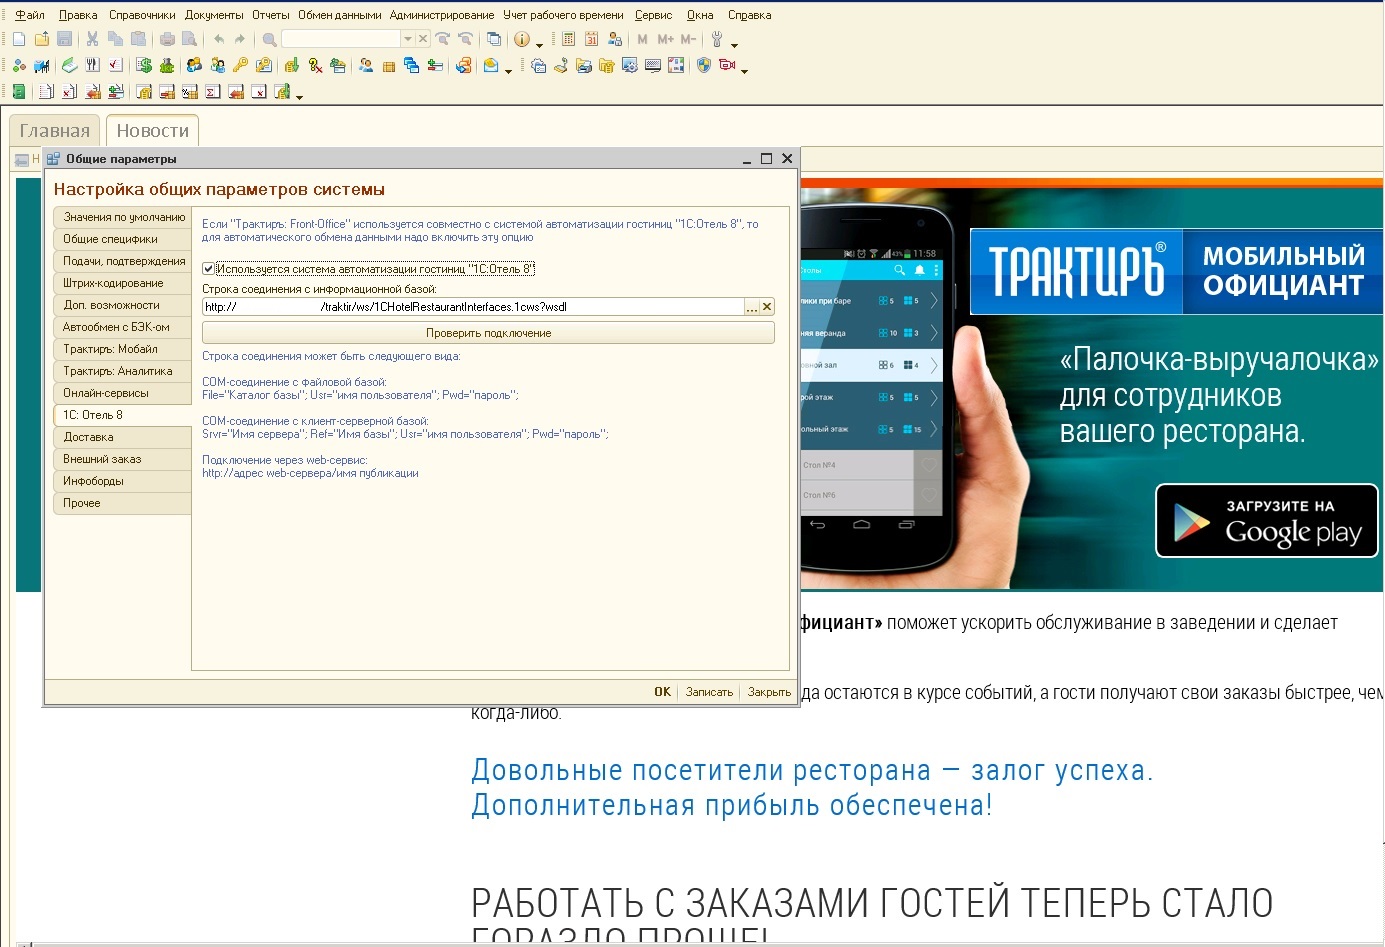Select 'Автообмен с БЭК-ом' settings tab

tap(122, 327)
